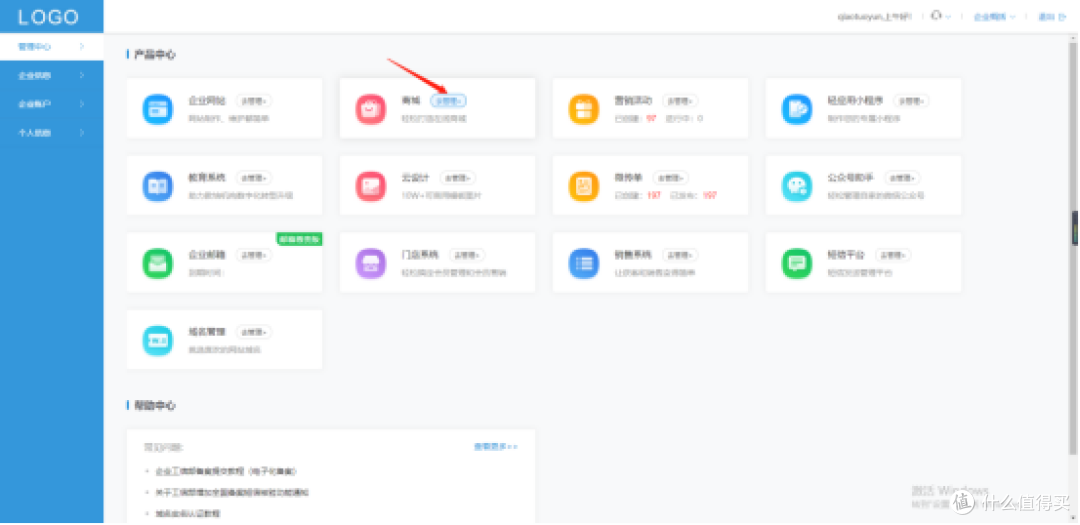Expand the 管理中心 sidebar chevron
The image size is (1080, 525).
pos(82,47)
